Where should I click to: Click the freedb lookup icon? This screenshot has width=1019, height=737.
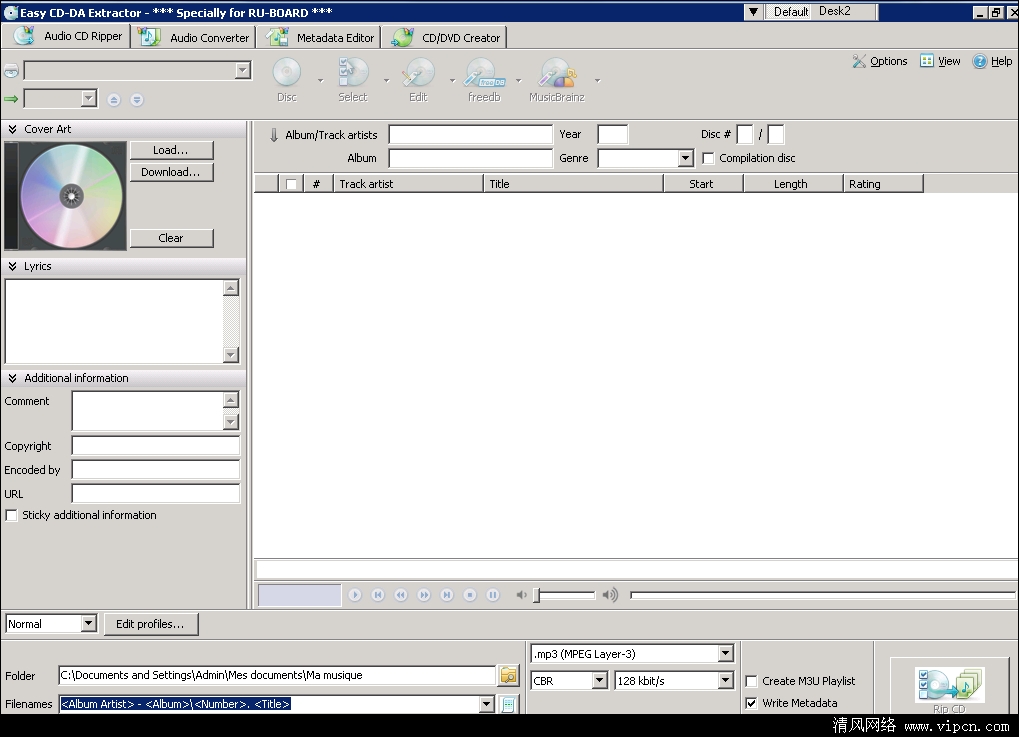(484, 73)
